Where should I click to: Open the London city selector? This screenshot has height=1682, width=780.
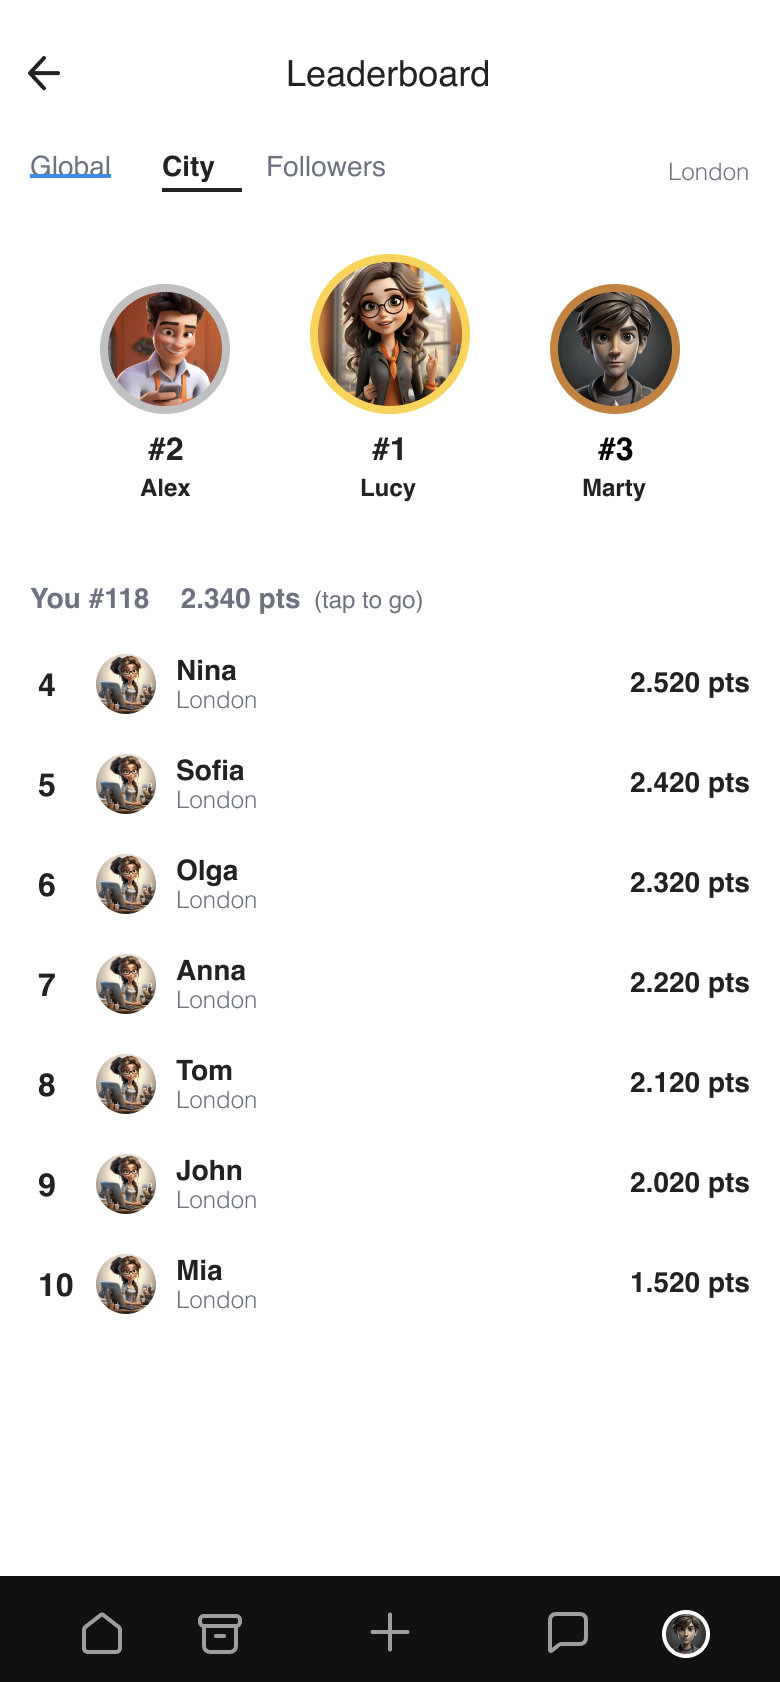(x=709, y=172)
